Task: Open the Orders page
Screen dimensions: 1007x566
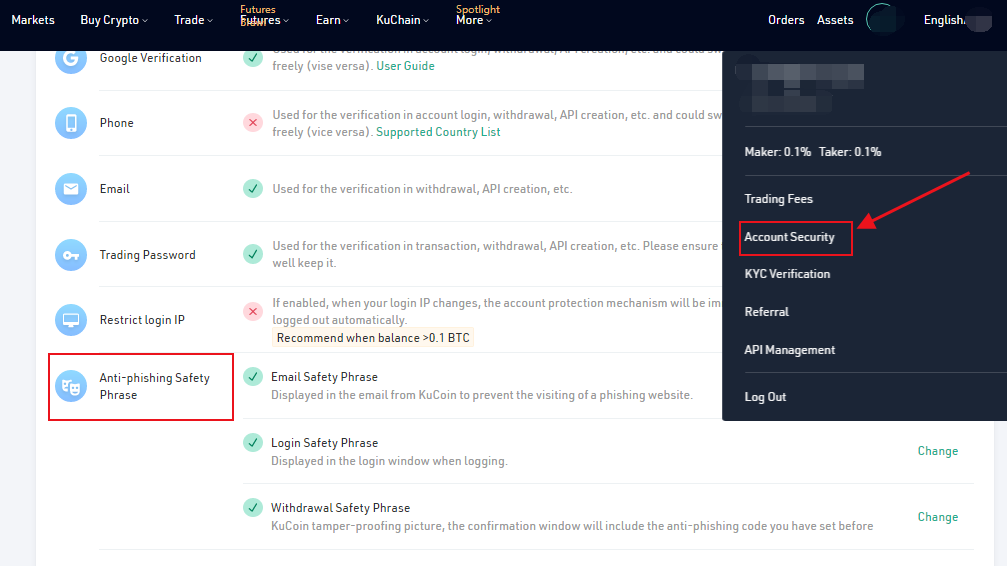Action: point(786,20)
